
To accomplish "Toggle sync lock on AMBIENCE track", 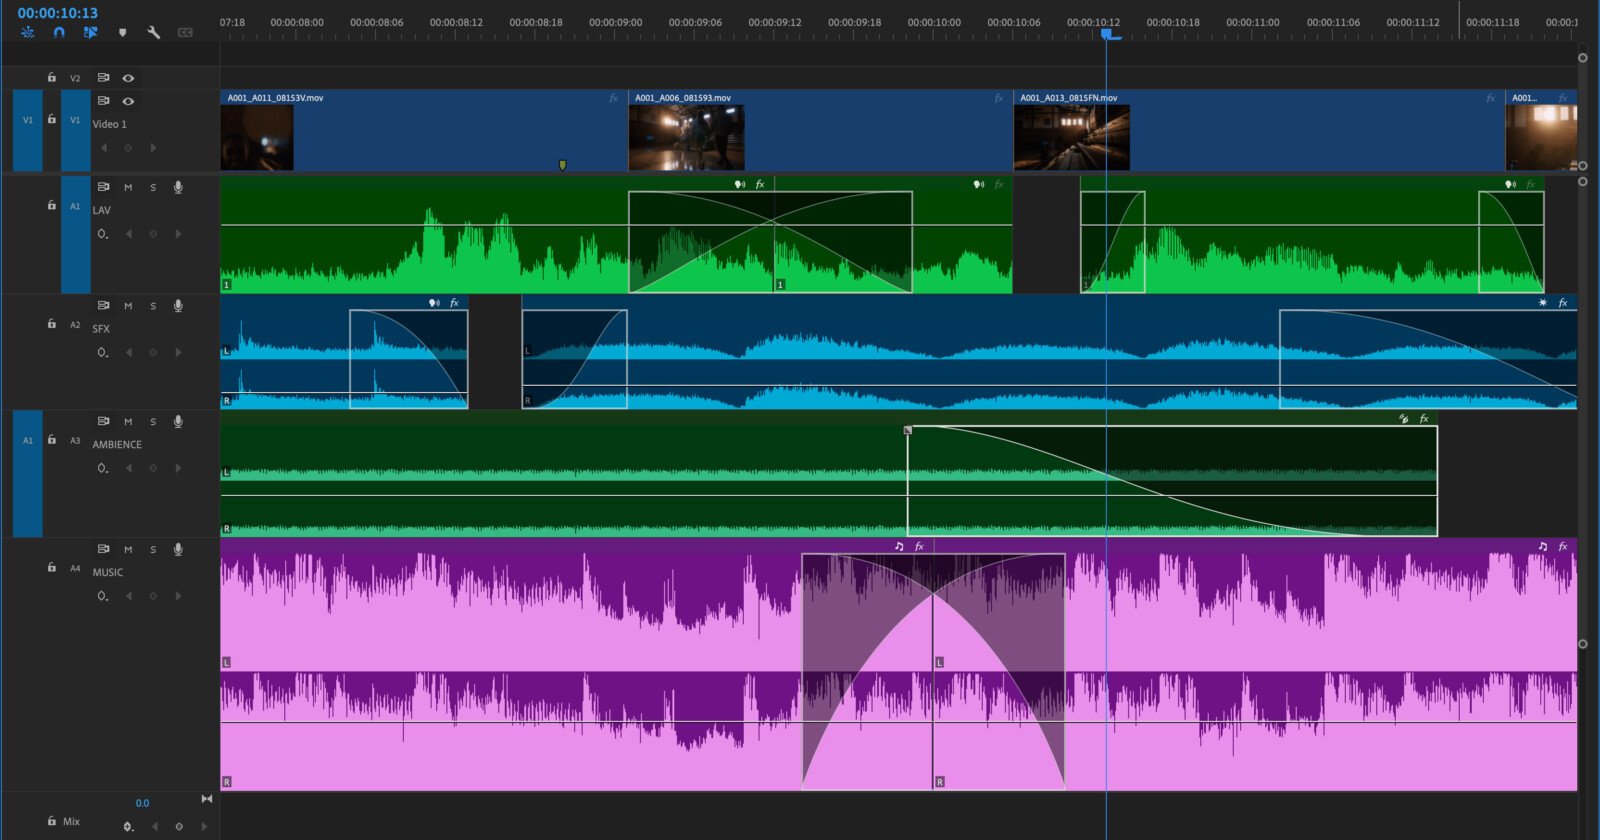I will click(103, 421).
